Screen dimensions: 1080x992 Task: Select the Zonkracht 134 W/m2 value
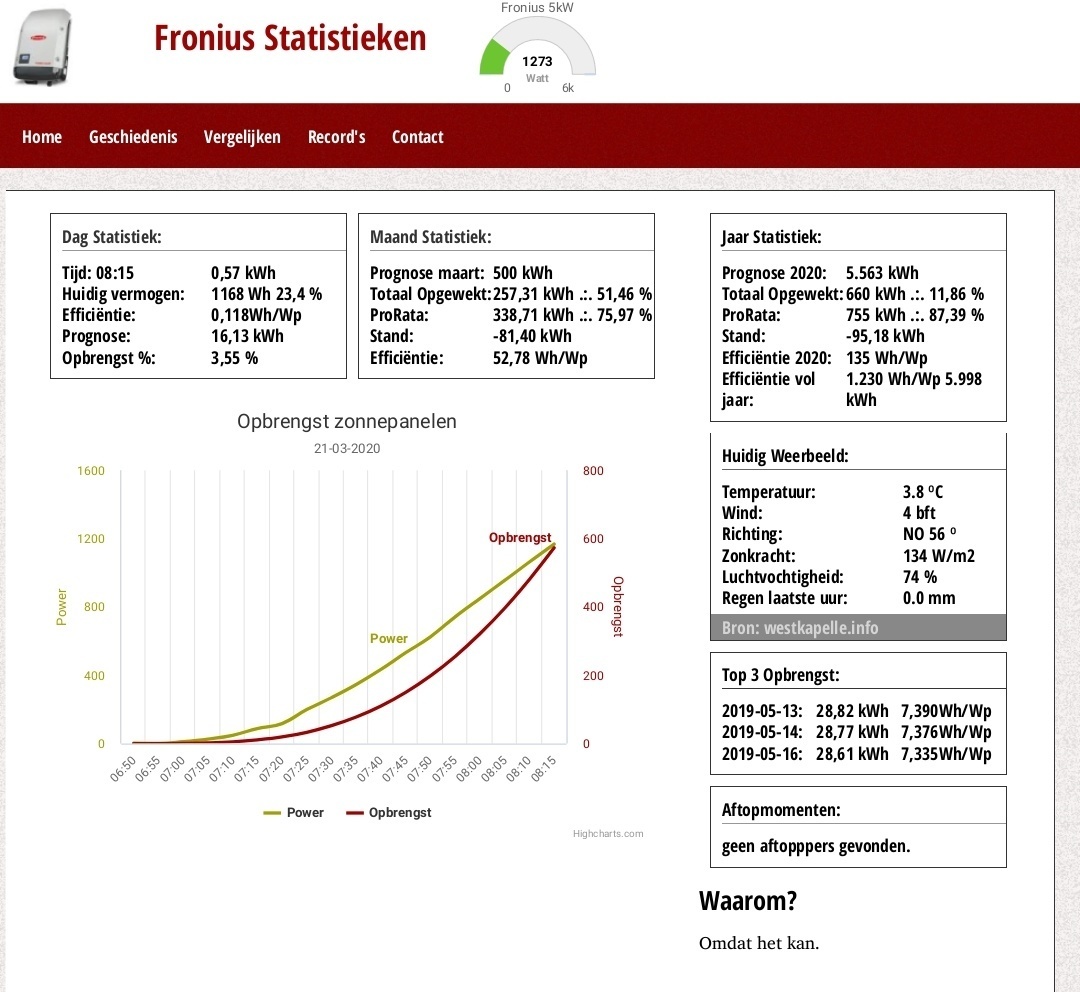(939, 556)
